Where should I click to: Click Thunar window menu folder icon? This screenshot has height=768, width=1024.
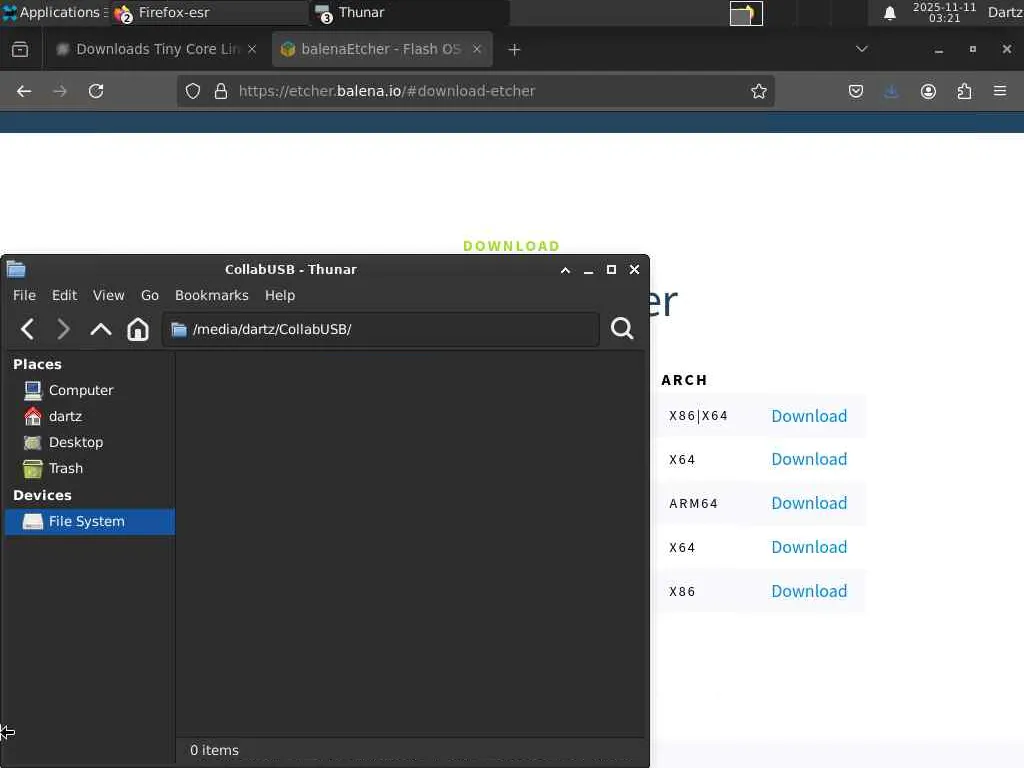pyautogui.click(x=16, y=269)
